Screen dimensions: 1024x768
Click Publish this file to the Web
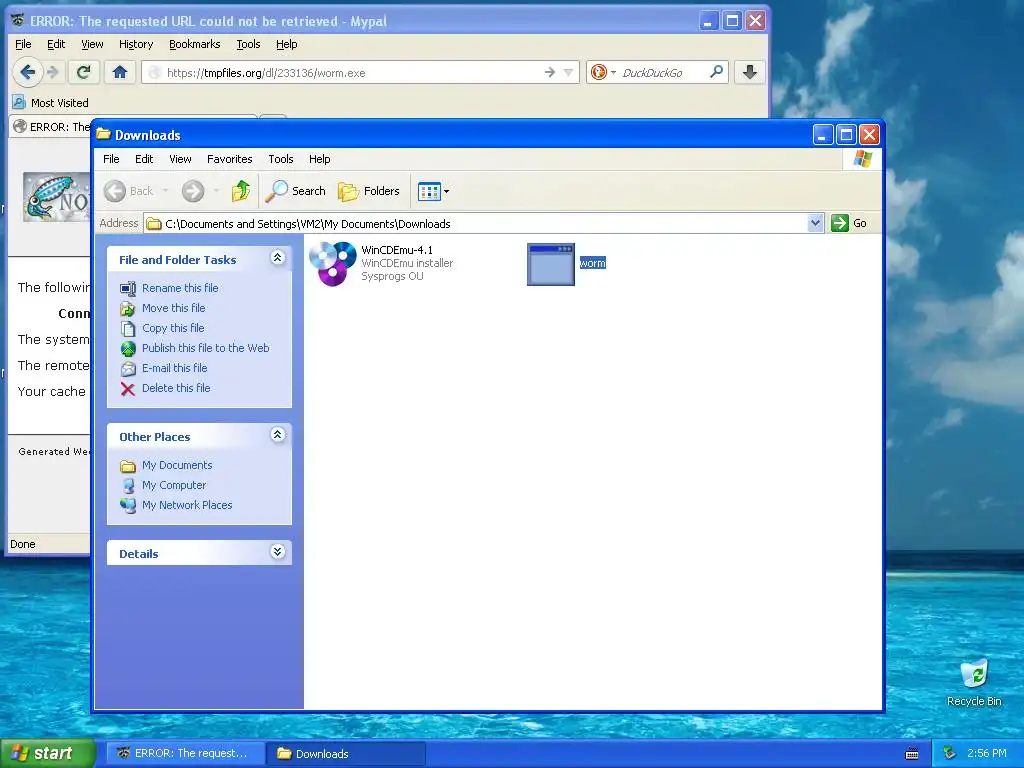pos(206,348)
